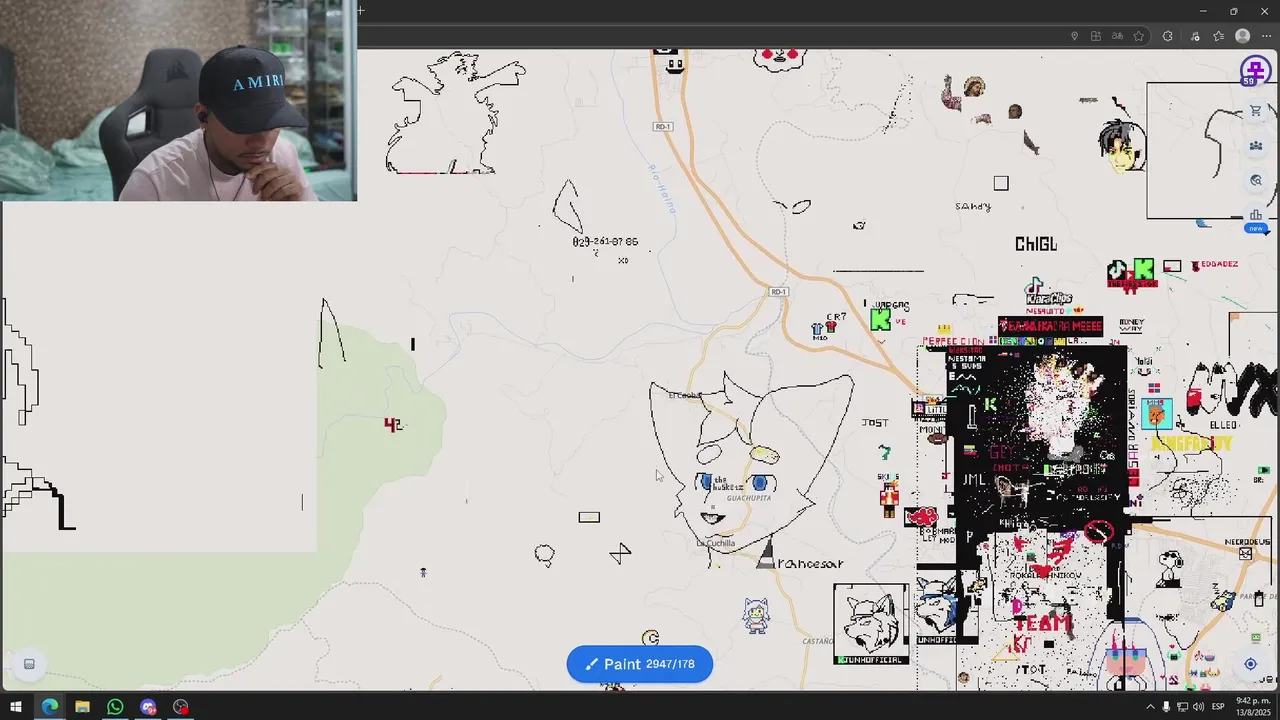Open the browser extensions puzzle icon
The height and width of the screenshot is (720, 1280).
click(x=1167, y=36)
